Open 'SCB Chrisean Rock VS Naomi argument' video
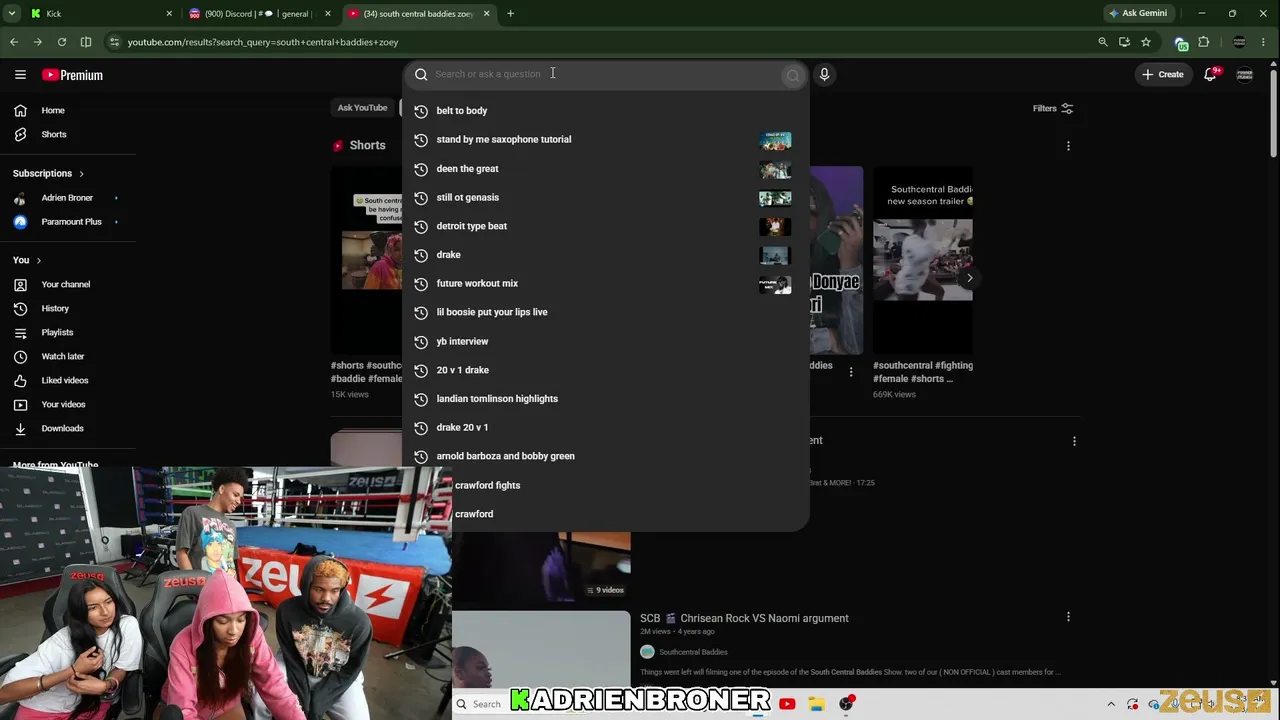 pos(744,618)
